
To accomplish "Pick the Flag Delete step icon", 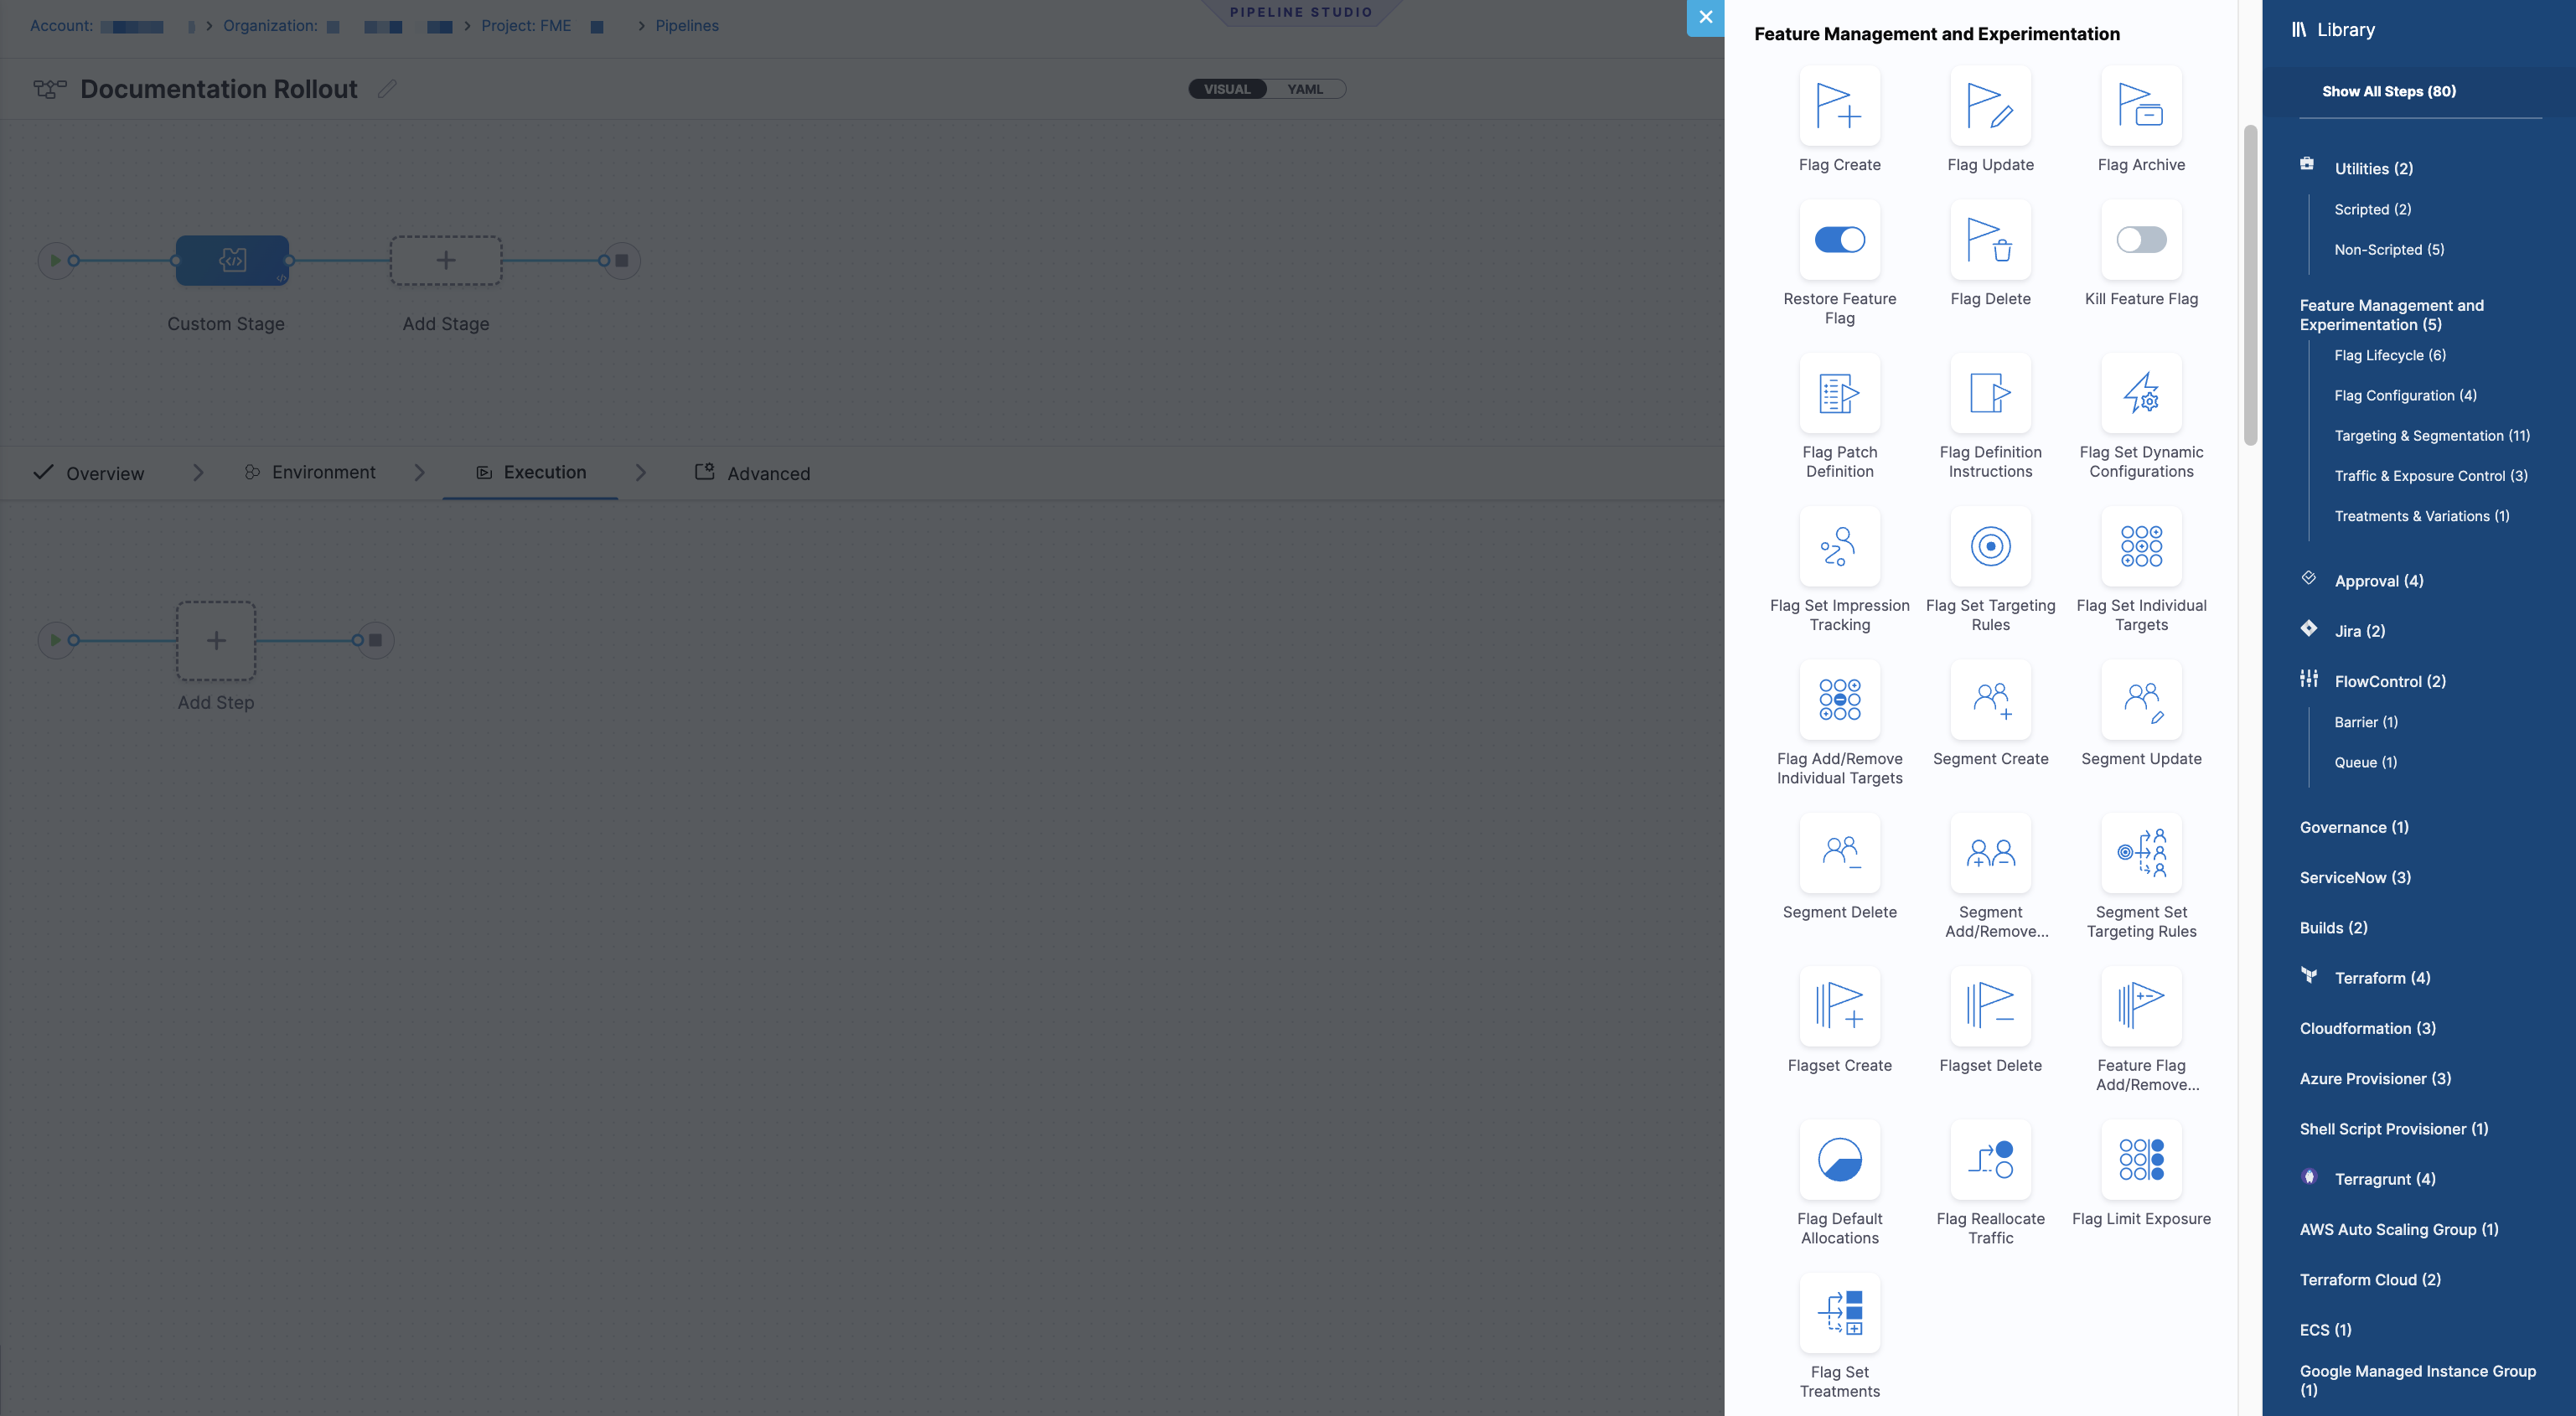I will click(1990, 239).
